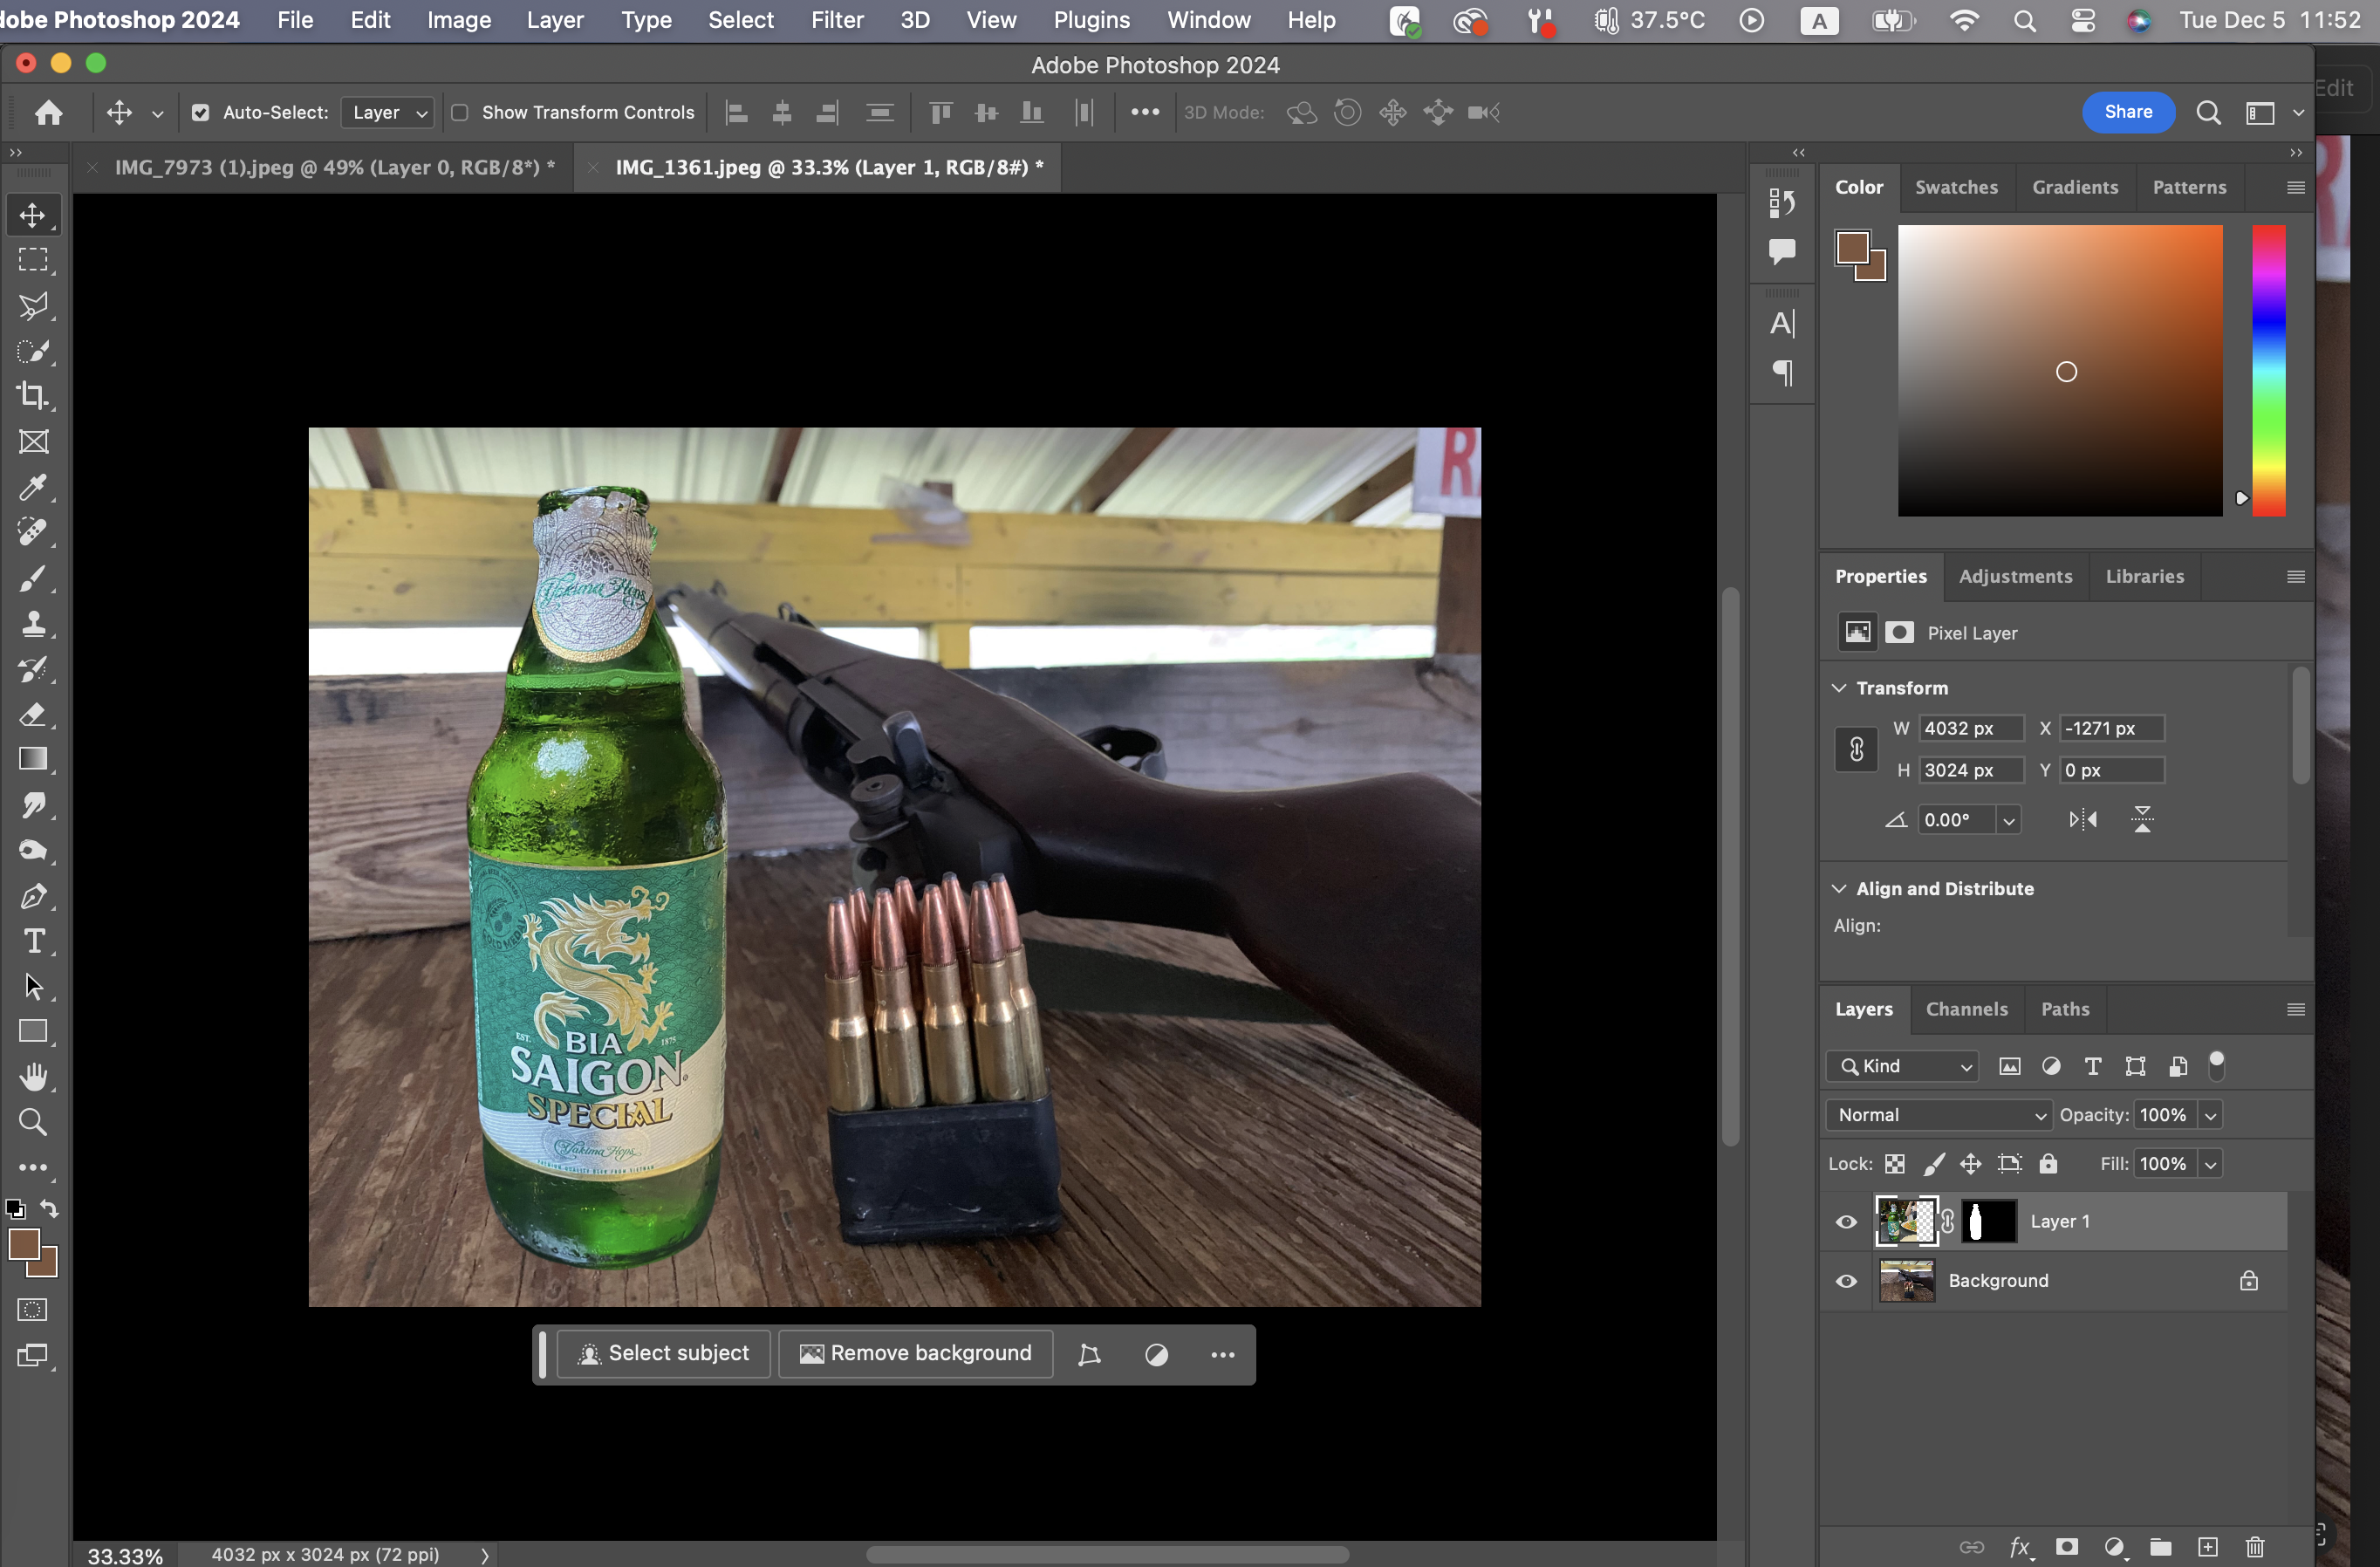This screenshot has width=2380, height=1567.
Task: Select the Hand tool
Action: 33,1077
